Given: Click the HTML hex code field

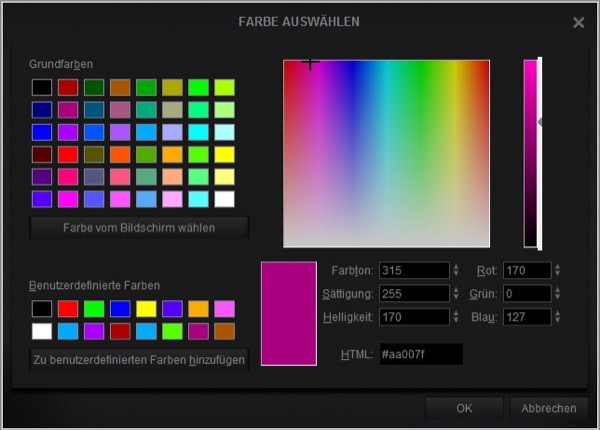Looking at the screenshot, I should point(421,354).
